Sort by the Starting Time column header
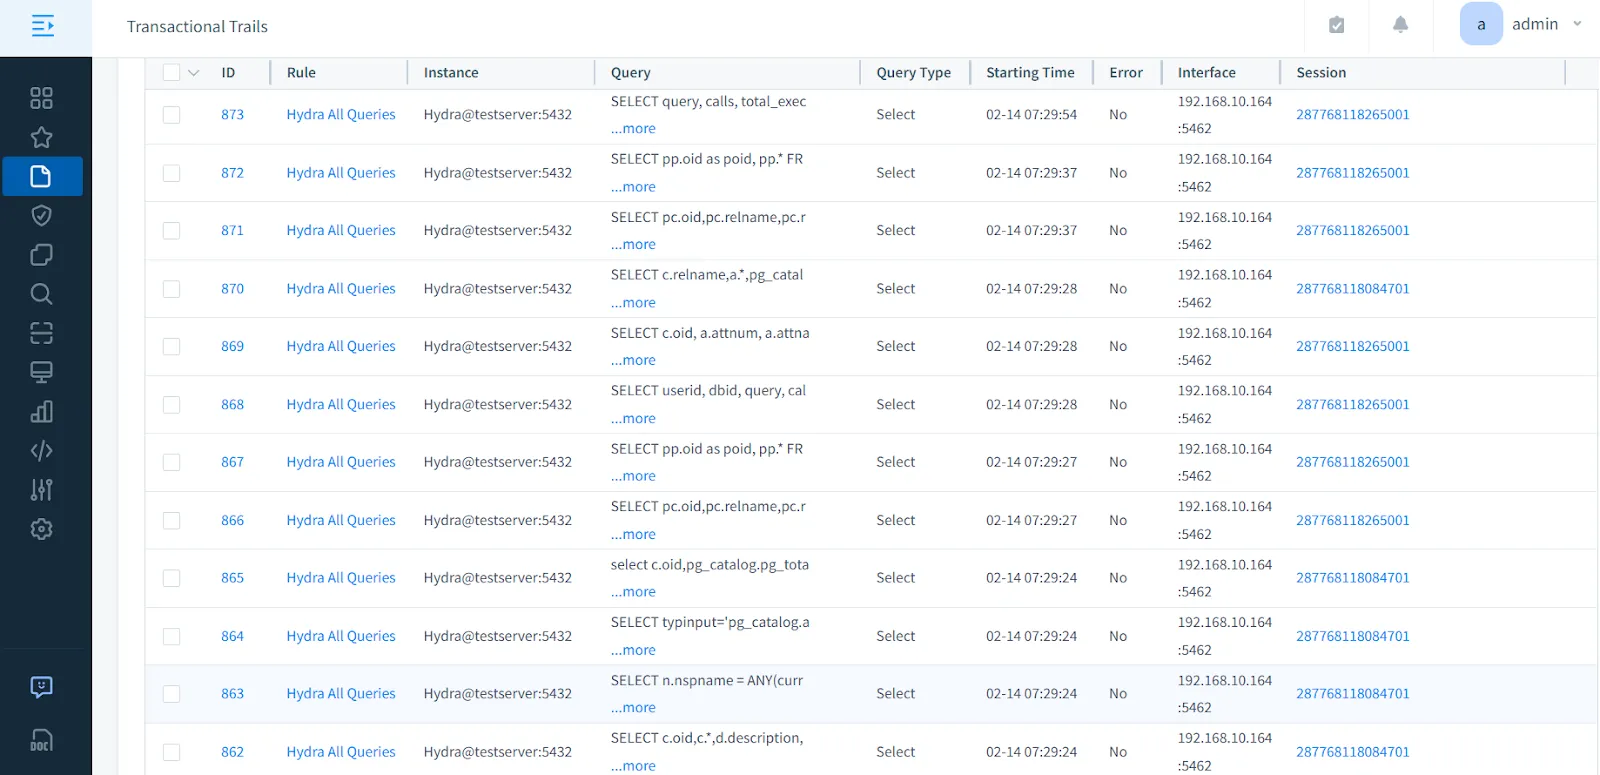This screenshot has width=1600, height=775. [1029, 73]
